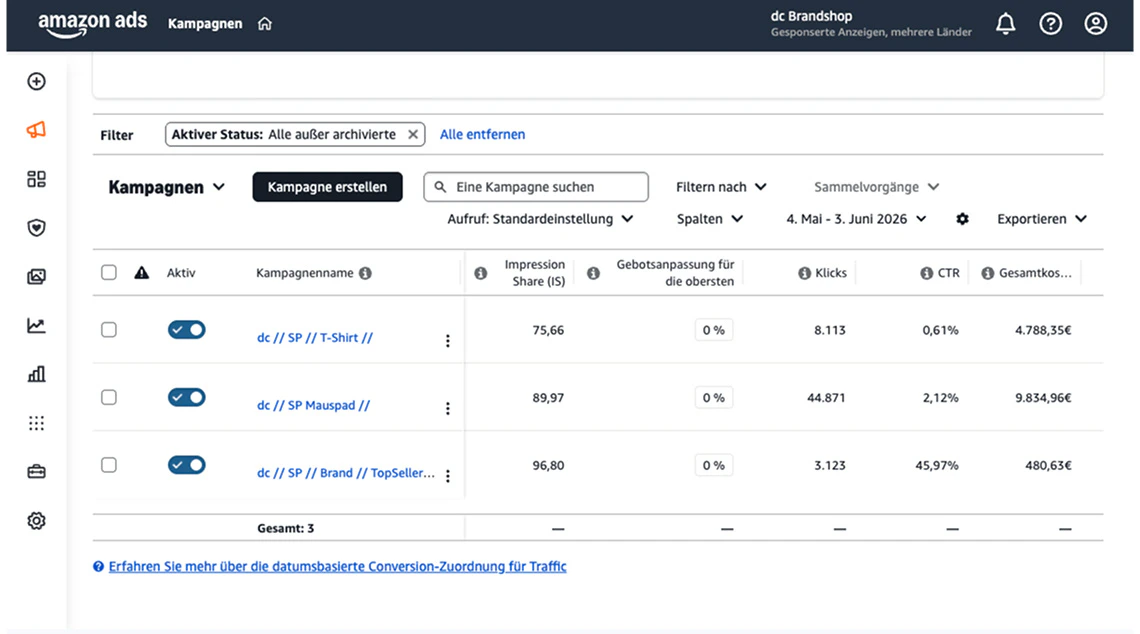Click the Kampagne erstellen button
1140x634 pixels.
pyautogui.click(x=327, y=187)
